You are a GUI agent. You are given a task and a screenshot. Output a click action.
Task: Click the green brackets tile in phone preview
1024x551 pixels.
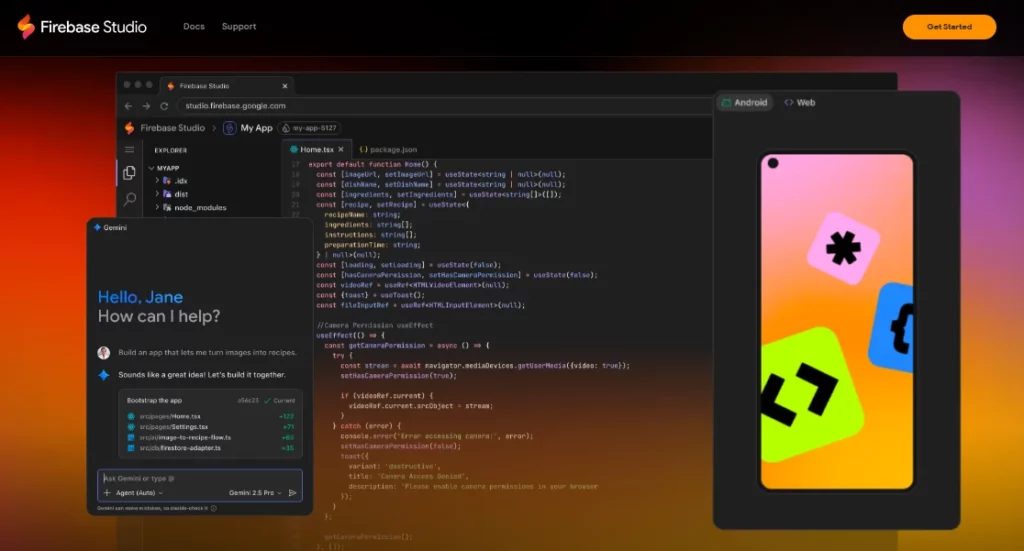click(x=810, y=396)
